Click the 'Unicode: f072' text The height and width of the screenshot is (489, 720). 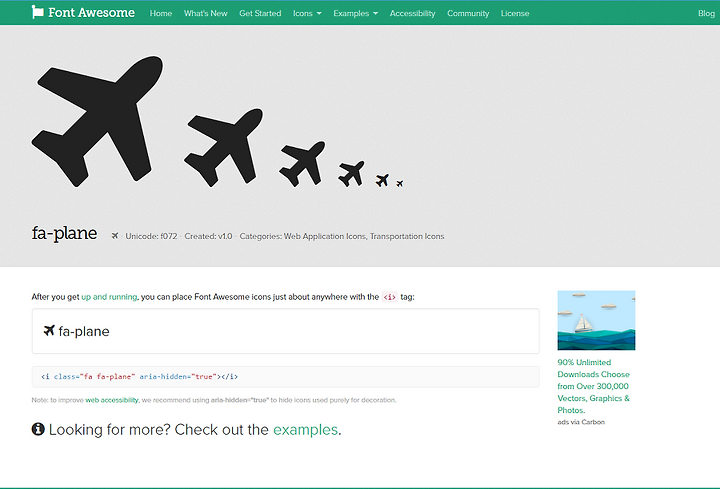(151, 236)
